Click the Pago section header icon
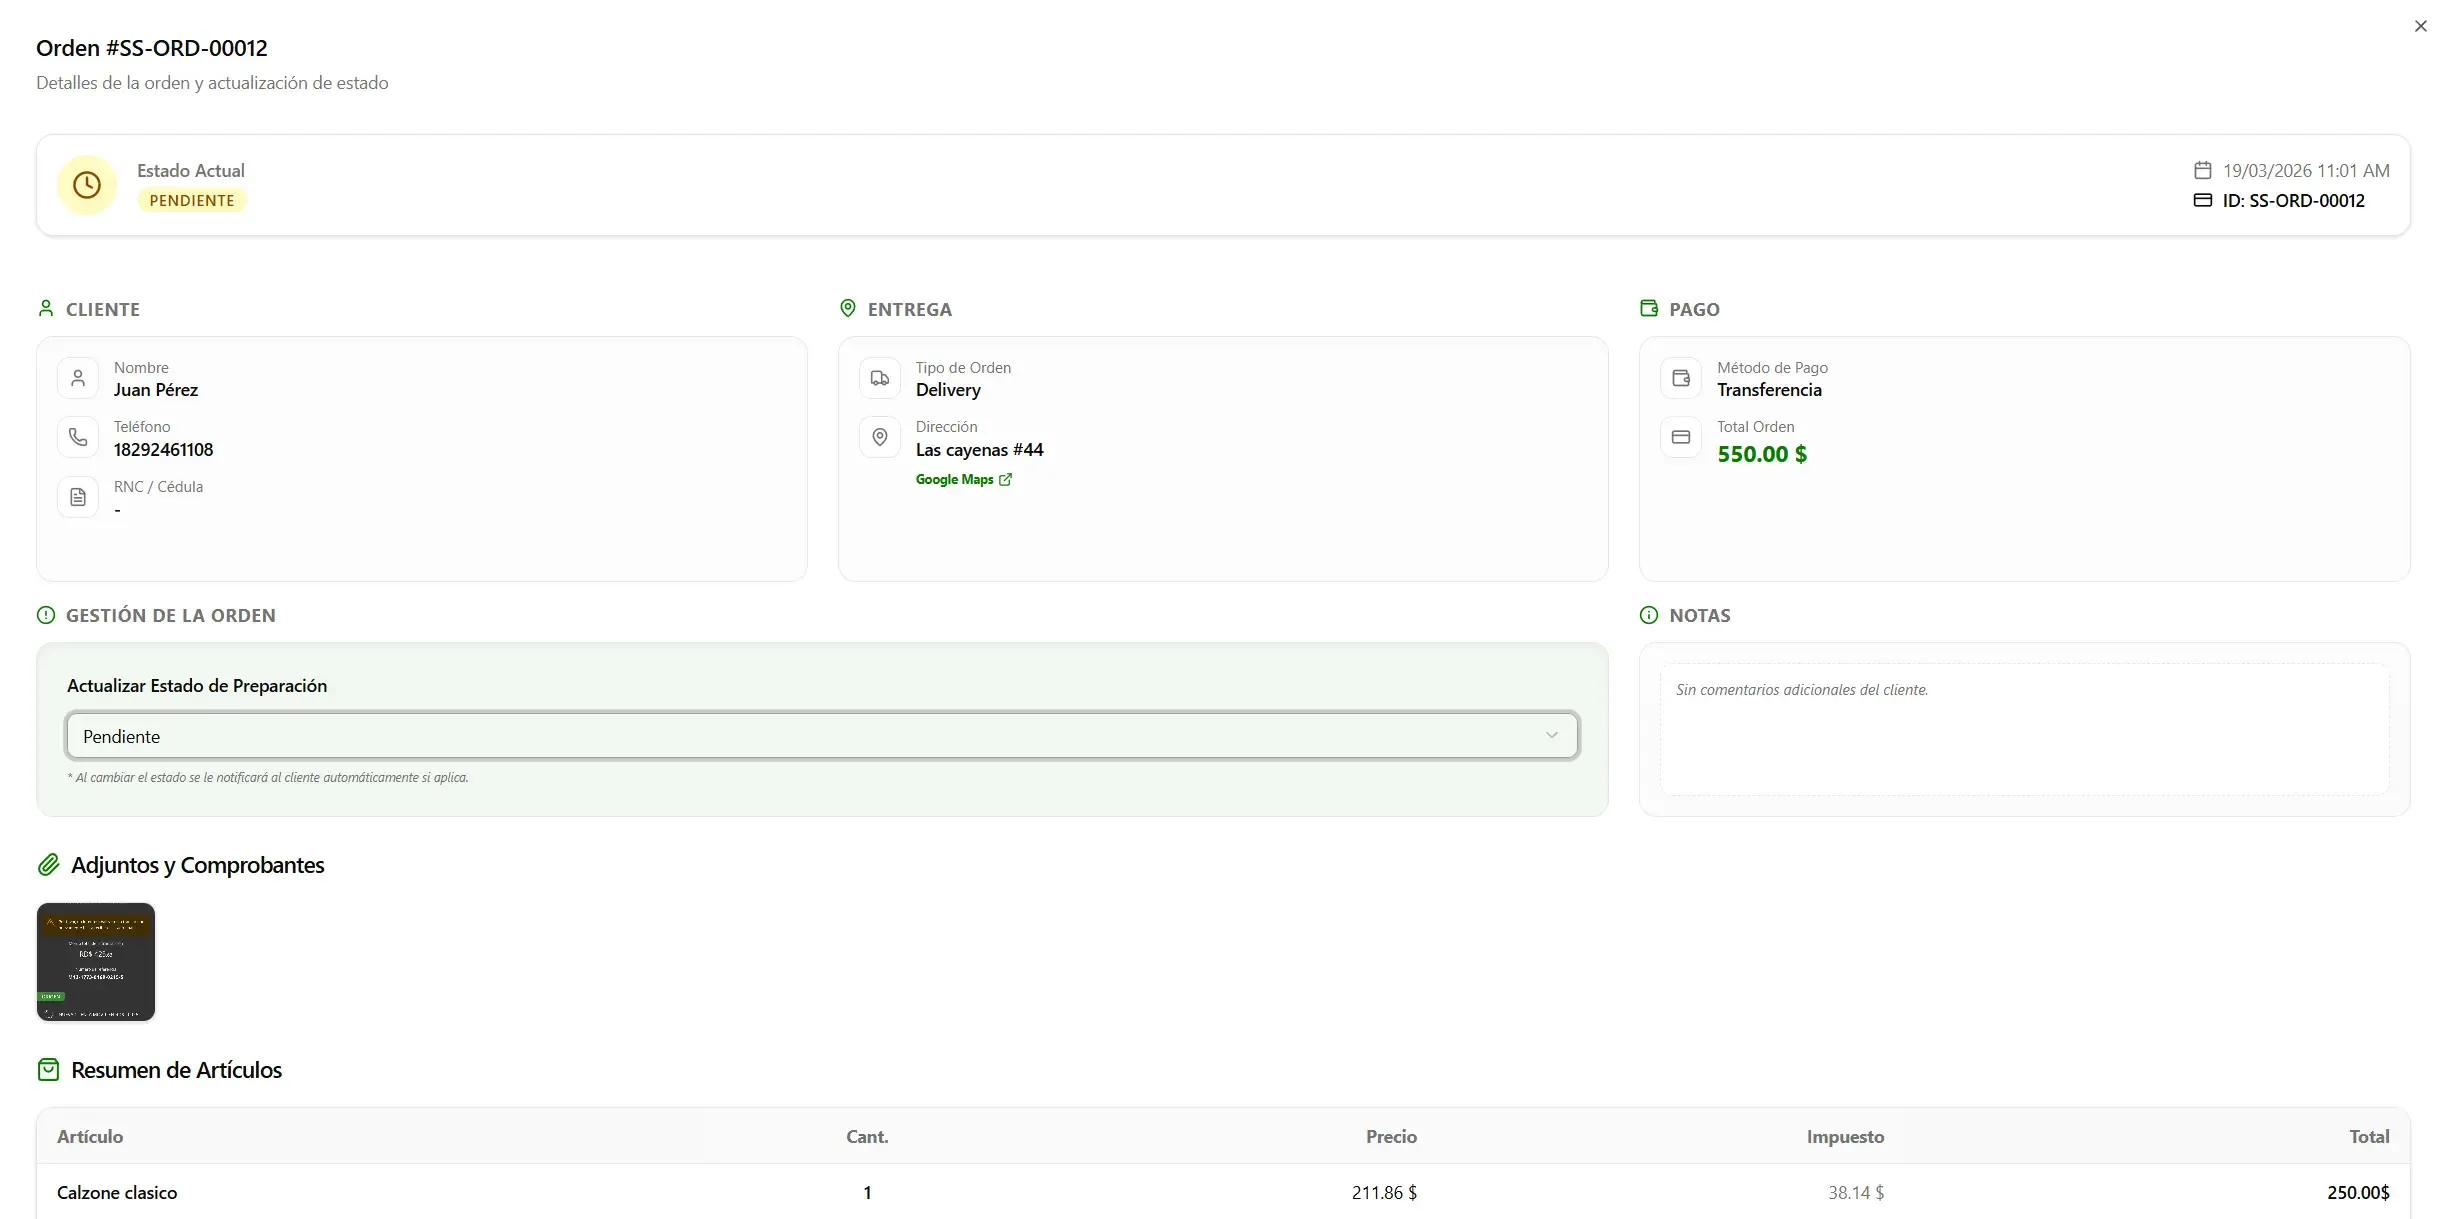 (1649, 307)
